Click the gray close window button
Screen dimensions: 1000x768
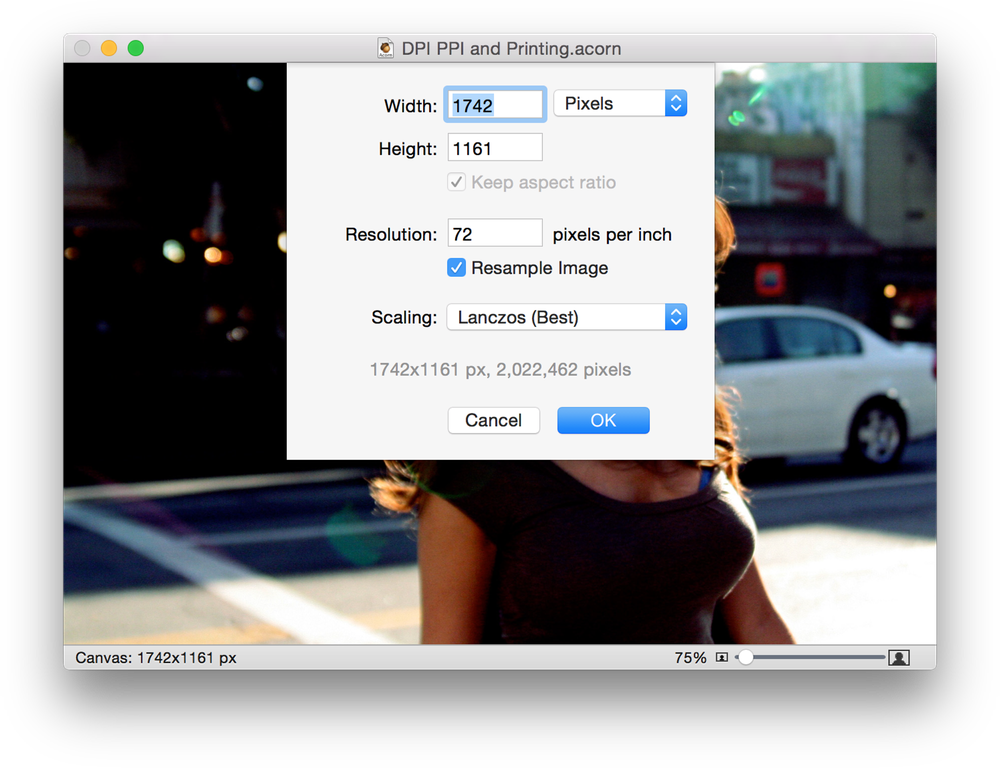click(83, 48)
